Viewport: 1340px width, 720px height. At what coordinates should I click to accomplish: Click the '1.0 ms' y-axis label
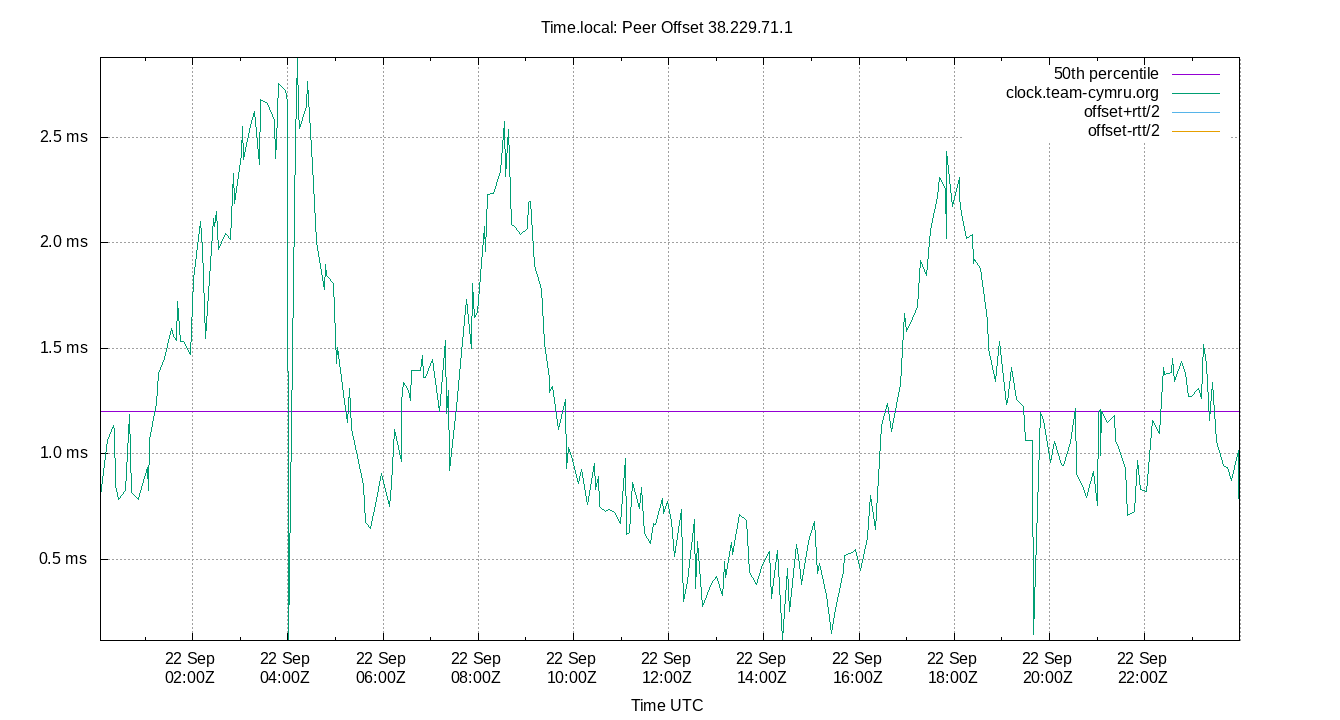tap(64, 453)
